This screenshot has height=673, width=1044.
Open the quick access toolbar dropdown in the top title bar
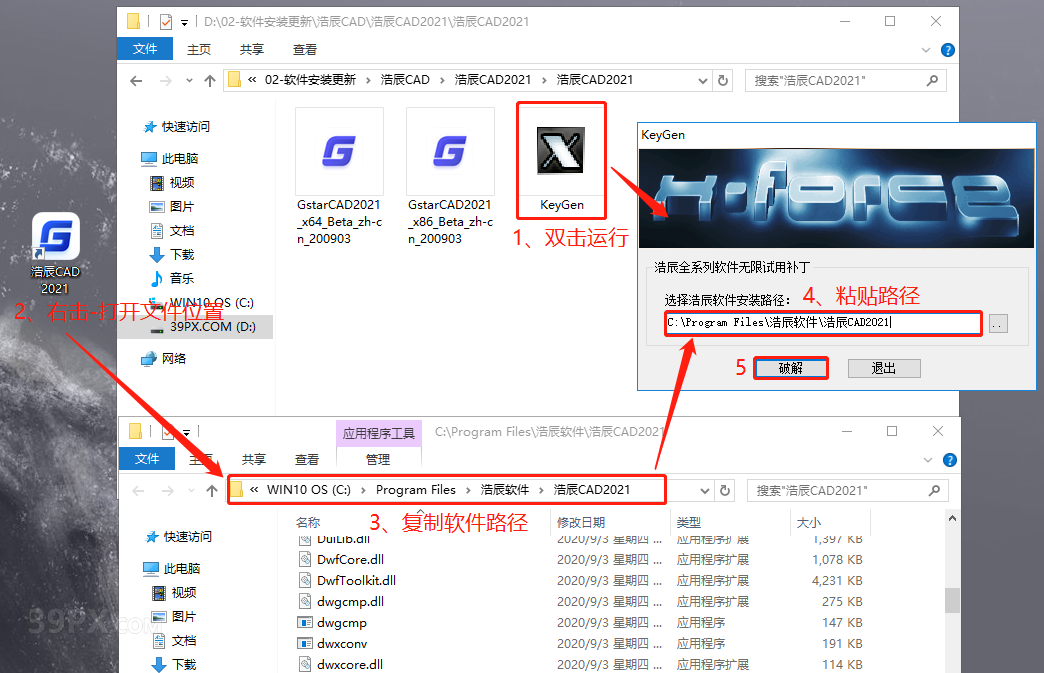pos(184,23)
